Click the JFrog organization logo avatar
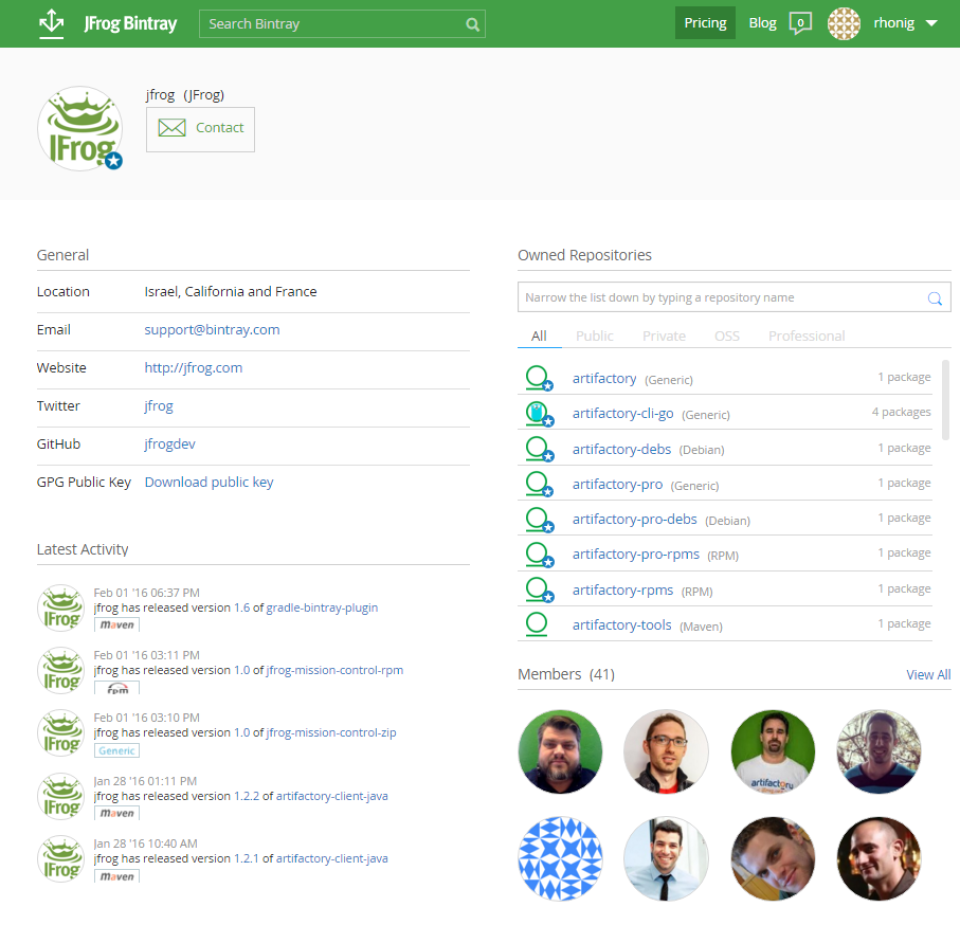Viewport: 960px width, 925px height. (80, 129)
